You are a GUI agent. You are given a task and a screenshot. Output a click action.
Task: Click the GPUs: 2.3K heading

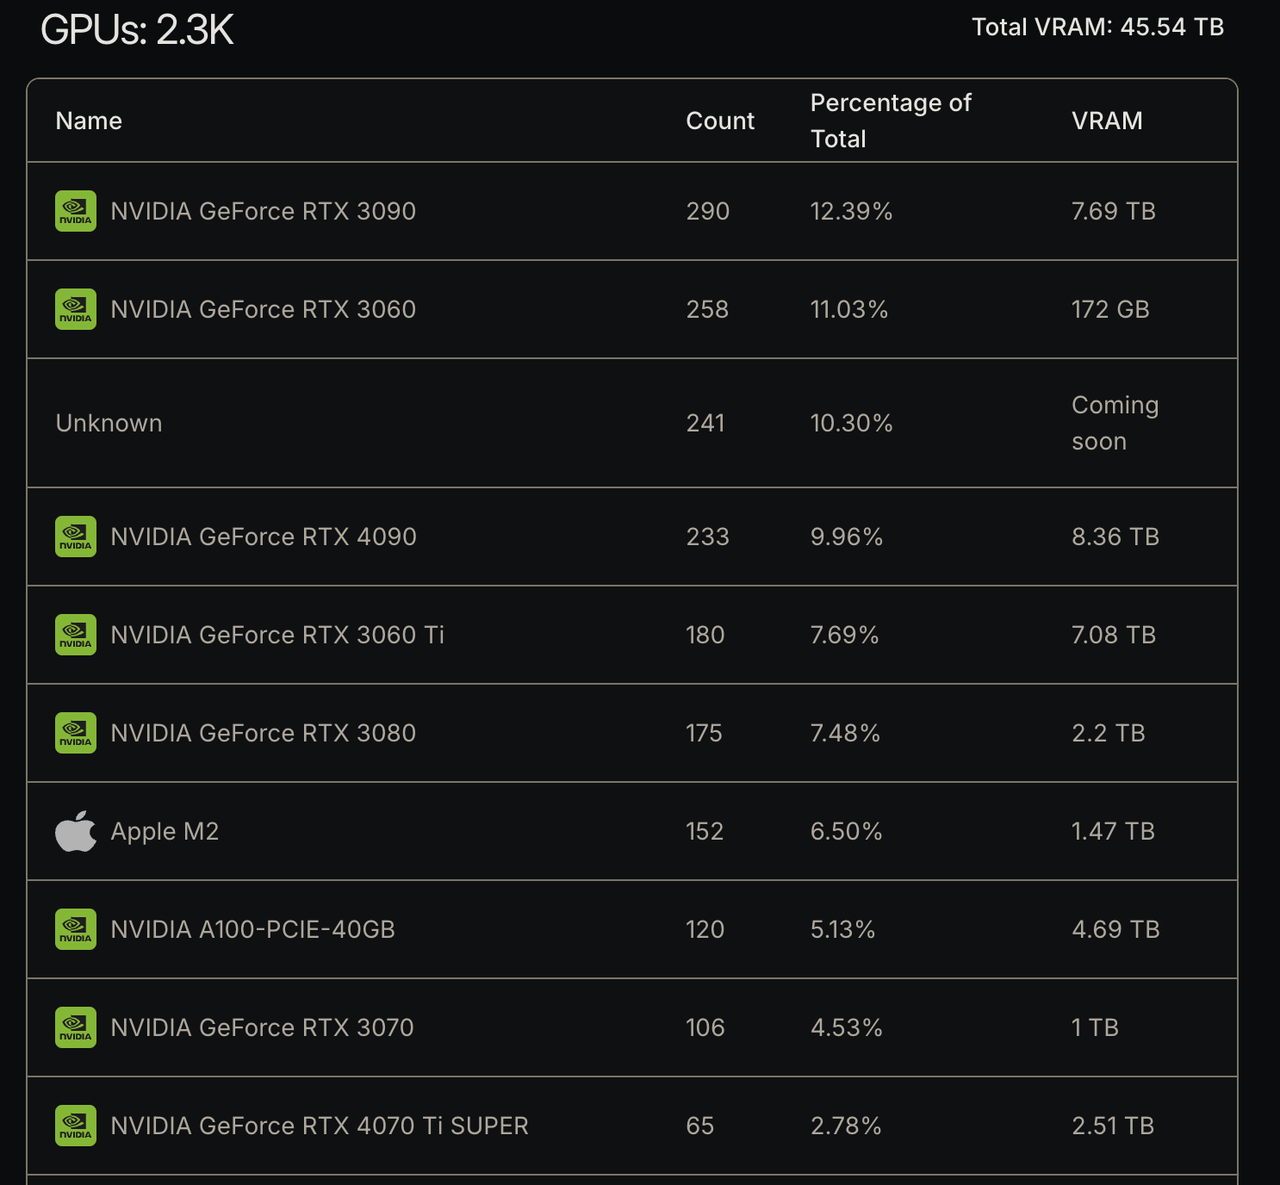click(137, 30)
